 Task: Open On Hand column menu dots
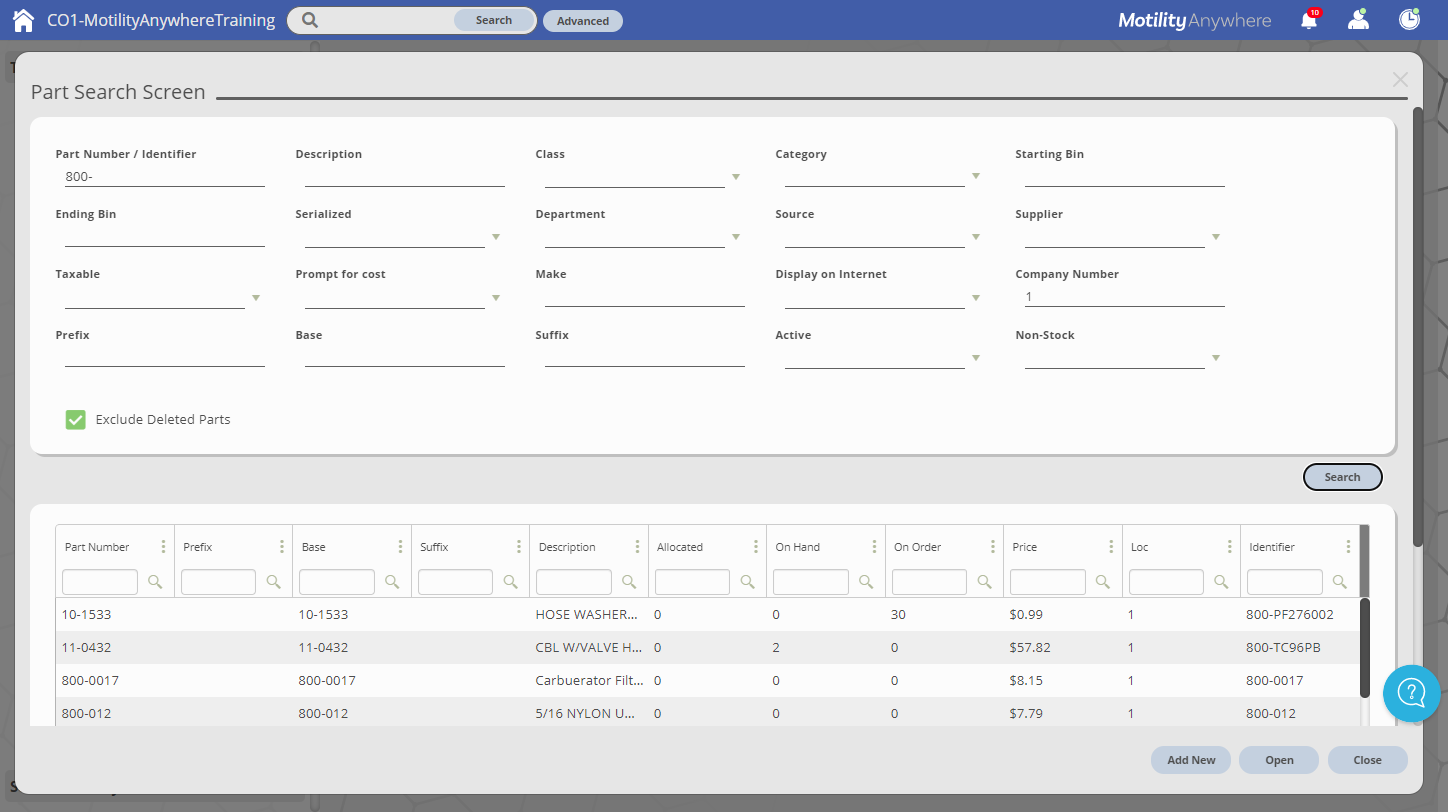[874, 547]
